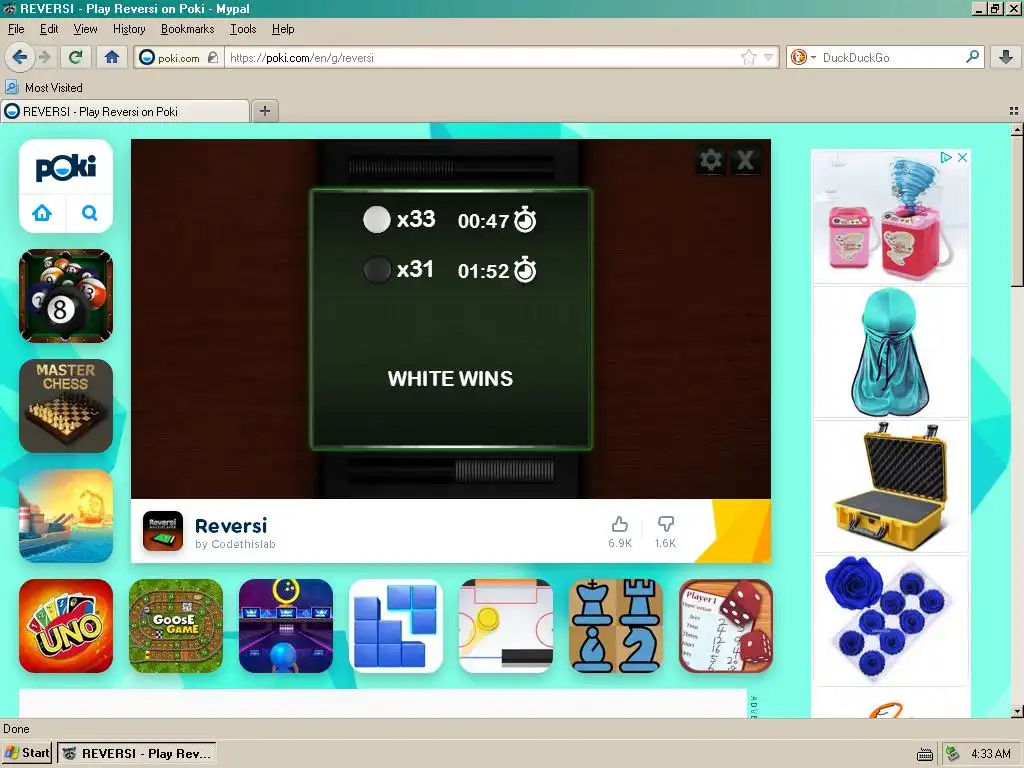Open the History menu
Screen dimensions: 1024x768
129,29
